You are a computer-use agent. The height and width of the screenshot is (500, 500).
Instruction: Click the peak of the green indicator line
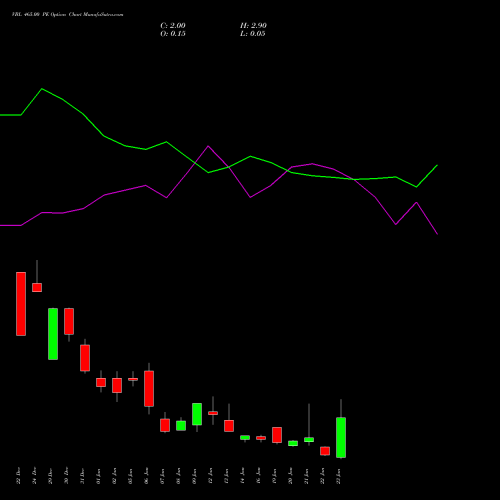click(x=42, y=89)
